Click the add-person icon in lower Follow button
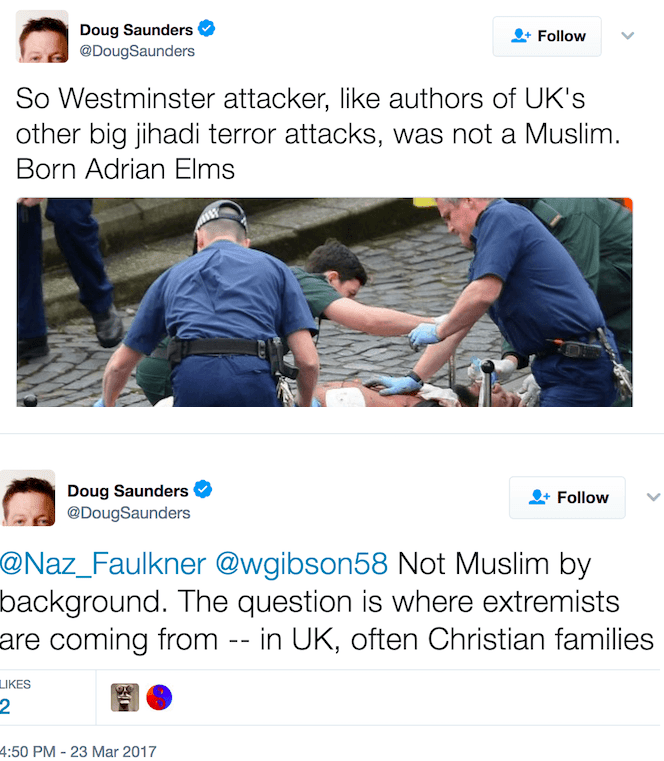 coord(539,497)
